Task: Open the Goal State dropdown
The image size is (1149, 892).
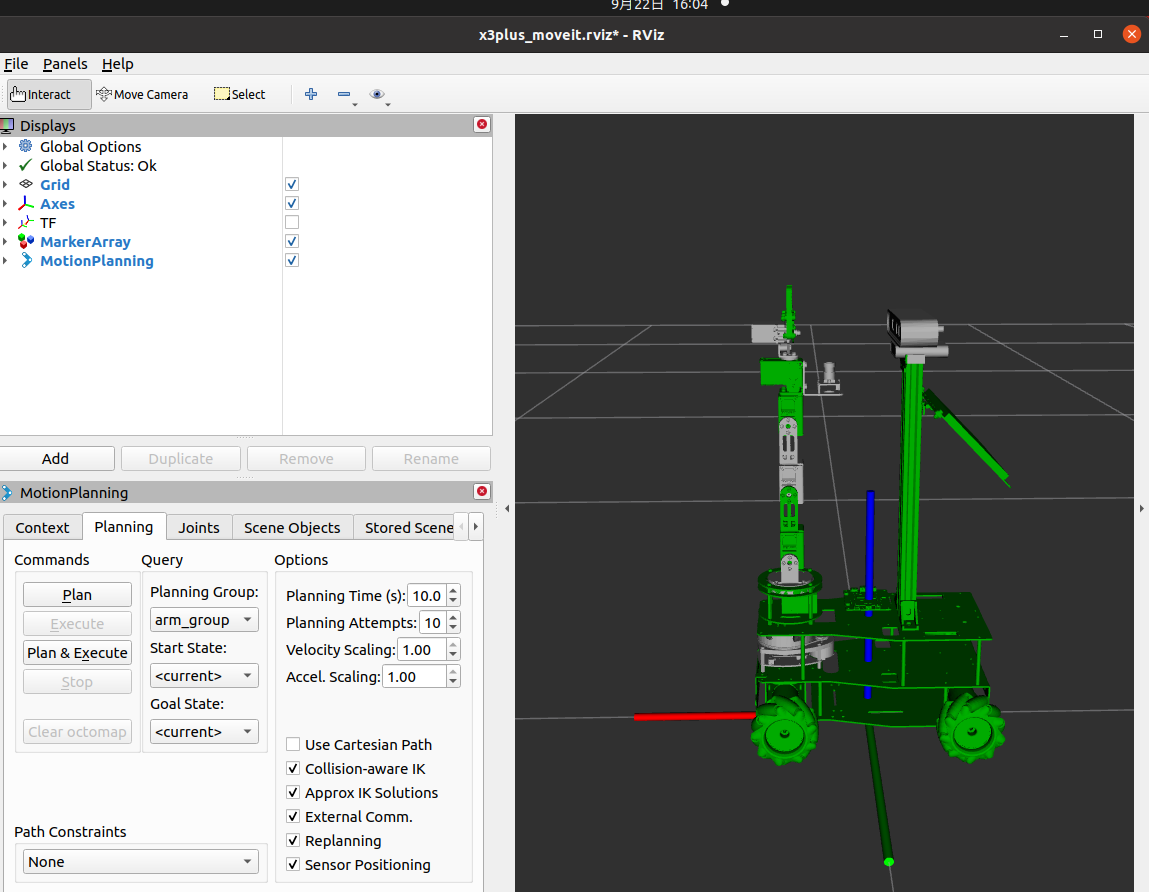Action: pyautogui.click(x=204, y=731)
